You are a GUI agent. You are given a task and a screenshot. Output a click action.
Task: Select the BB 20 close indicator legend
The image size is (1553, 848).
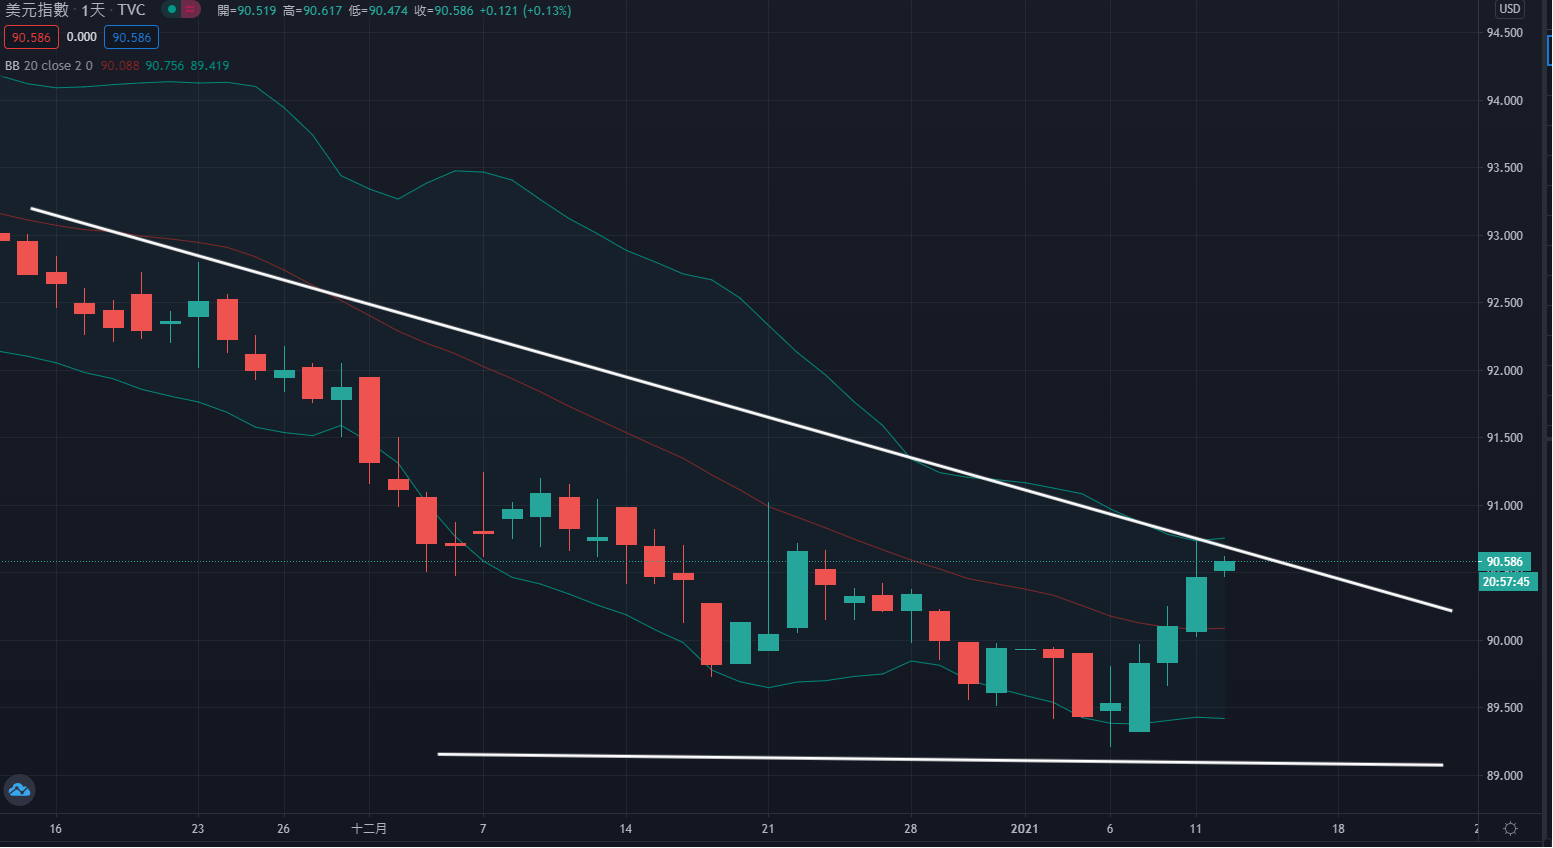pos(48,66)
